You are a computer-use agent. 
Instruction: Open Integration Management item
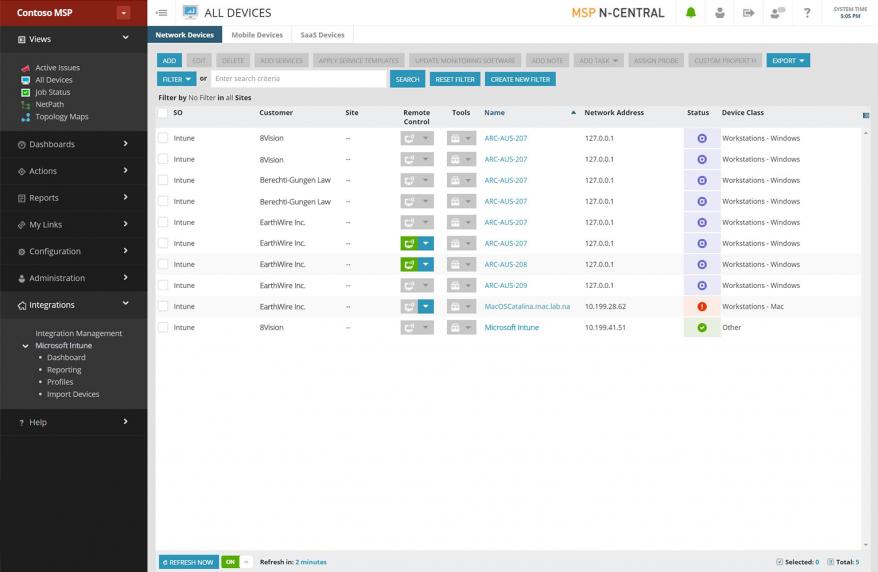point(78,334)
